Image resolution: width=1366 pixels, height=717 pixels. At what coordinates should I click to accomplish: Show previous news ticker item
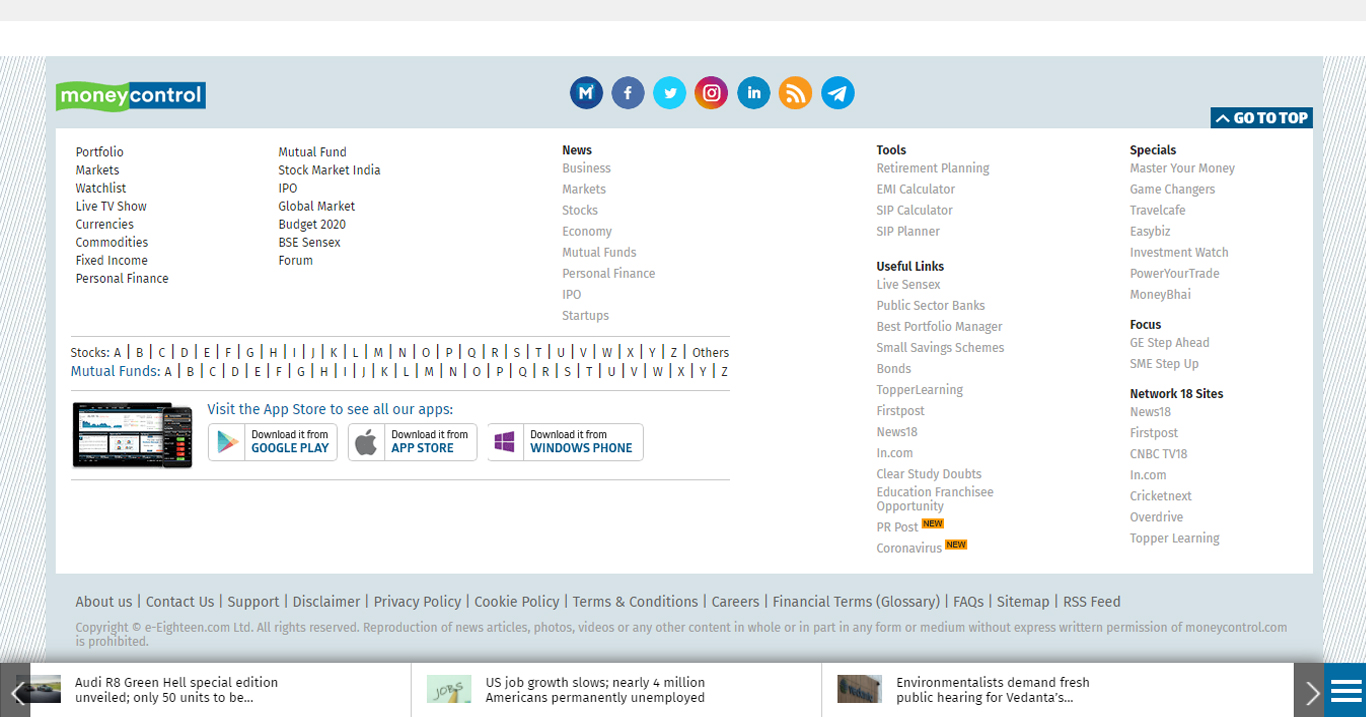[x=16, y=691]
